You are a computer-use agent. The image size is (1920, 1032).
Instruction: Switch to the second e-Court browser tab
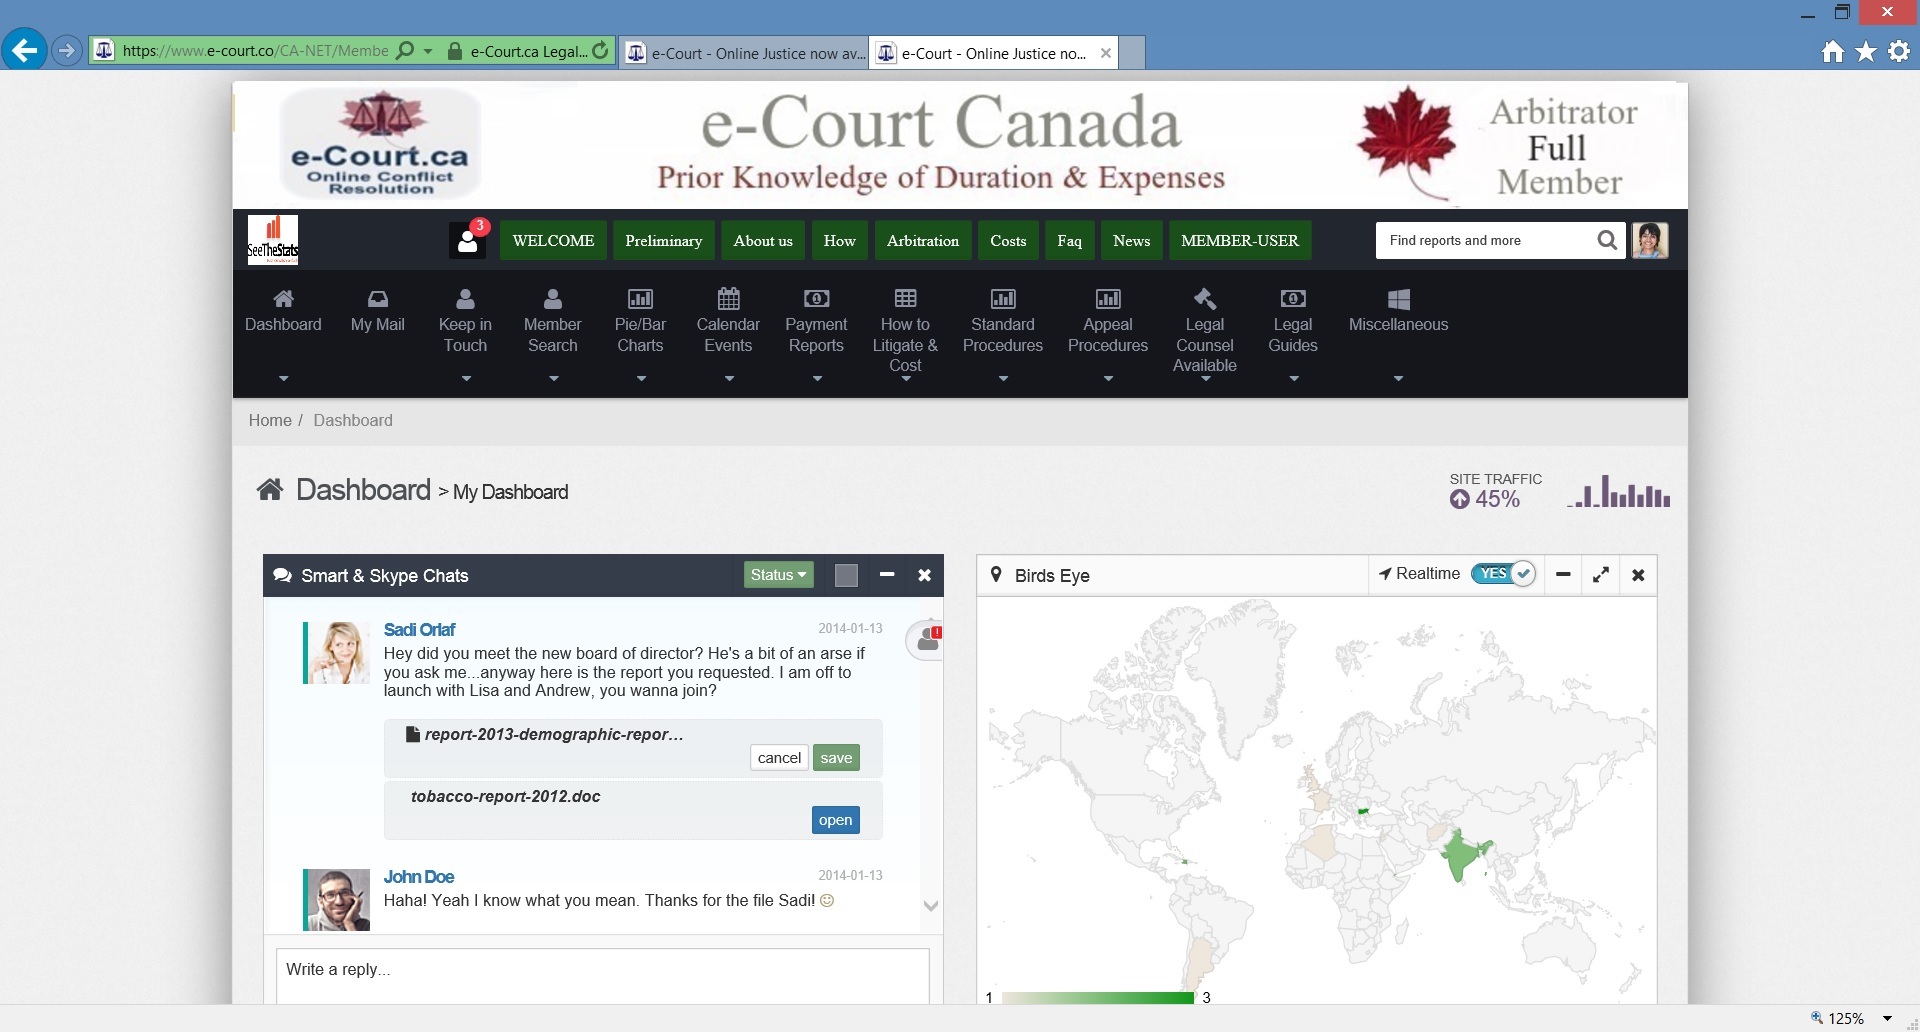(745, 53)
